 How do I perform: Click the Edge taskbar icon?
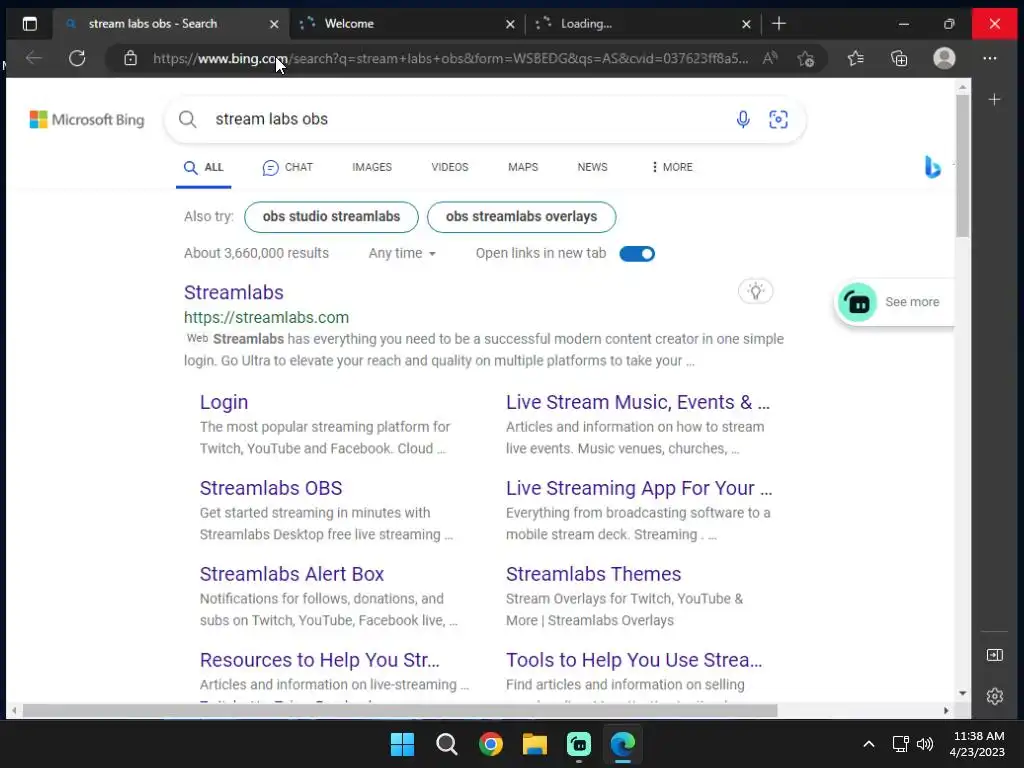point(622,744)
